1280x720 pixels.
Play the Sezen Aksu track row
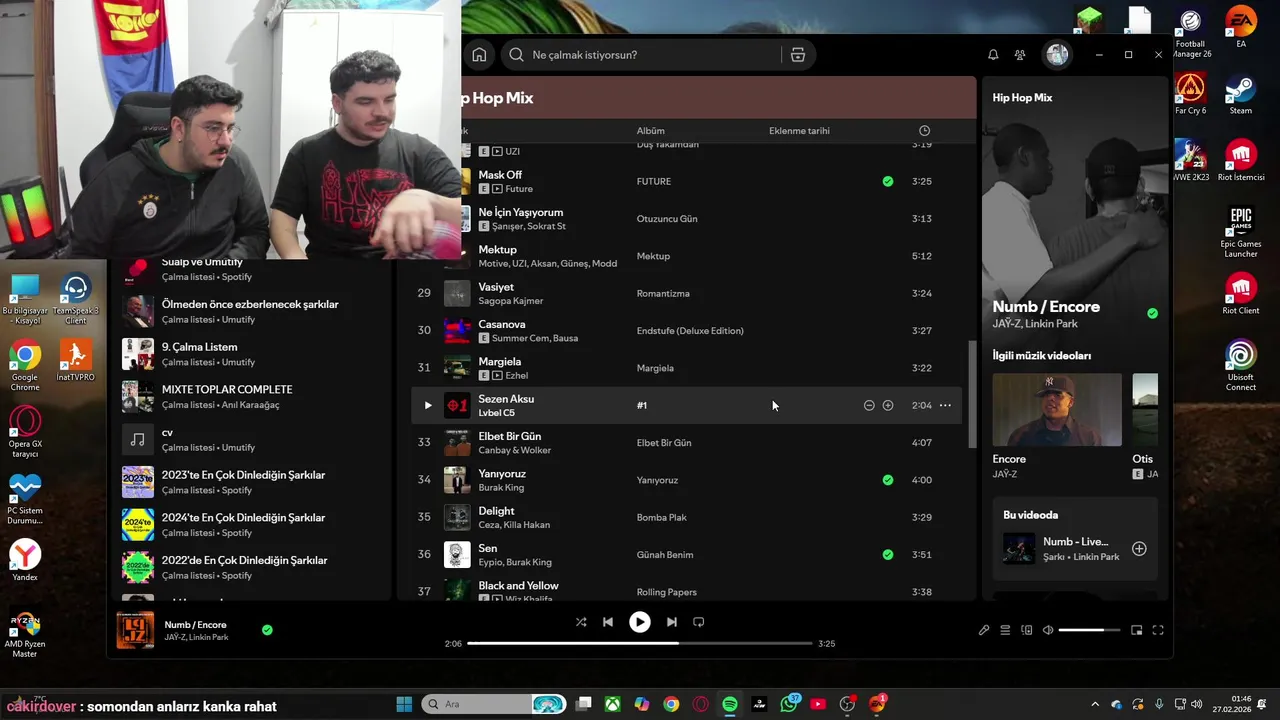pos(428,405)
